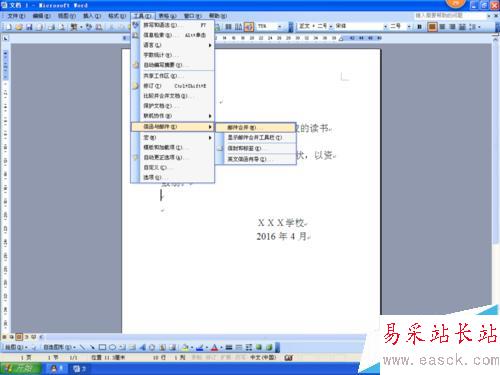Image resolution: width=500 pixels, height=375 pixels.
Task: Insert a text box from drawing toolbar
Action: click(122, 347)
